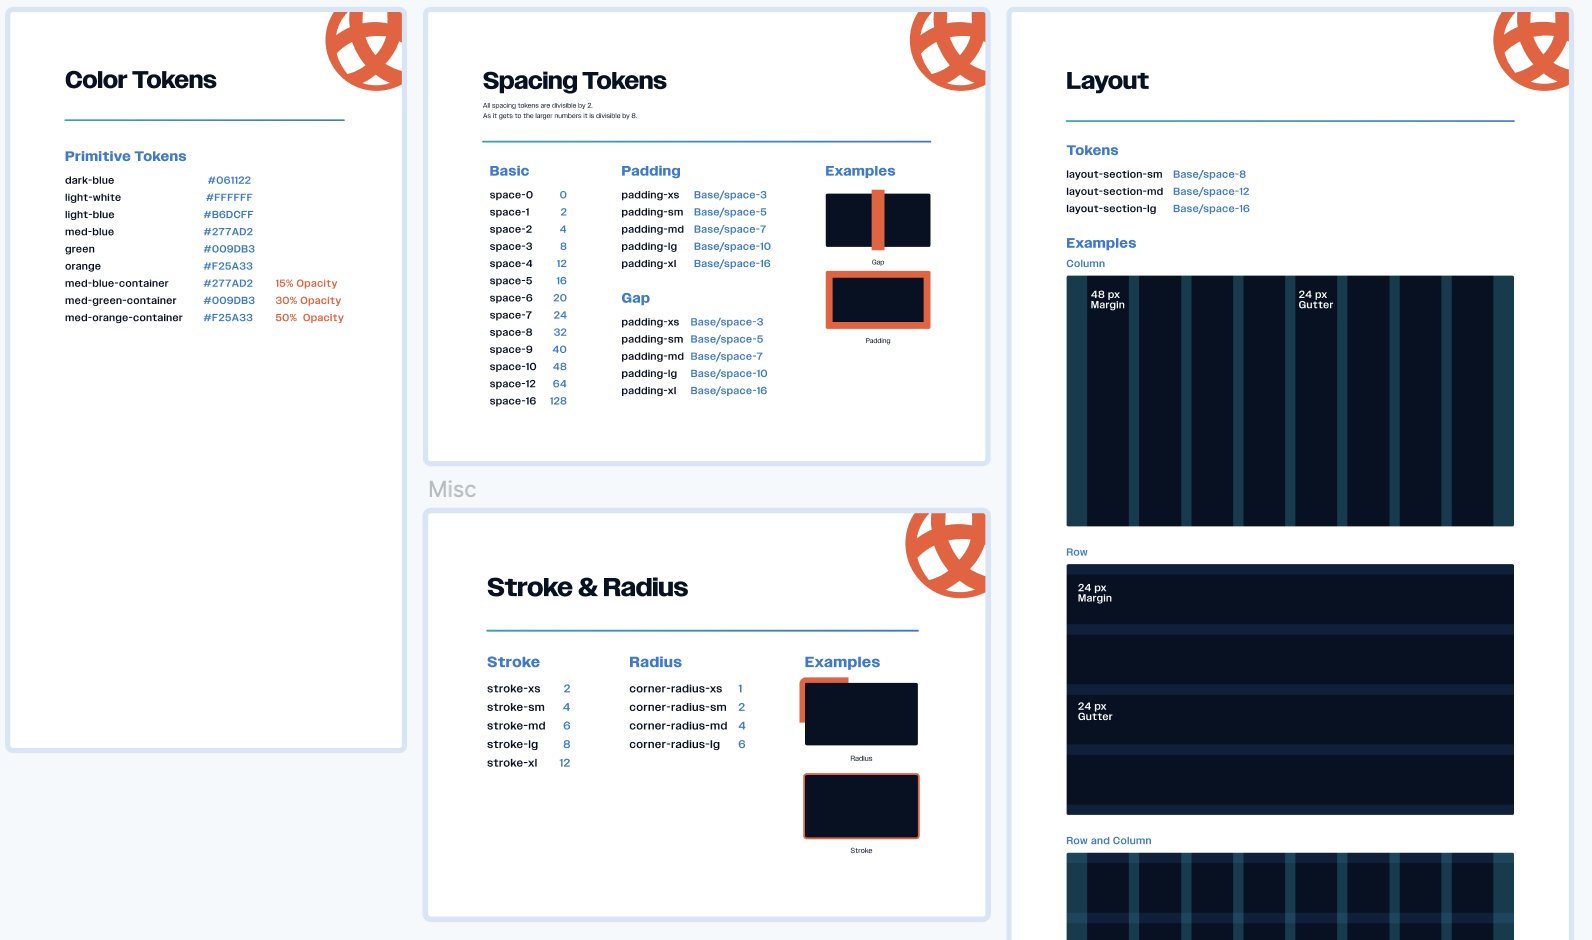Select the orange logo in Spacing Tokens frame
1592x940 pixels.
pos(949,50)
